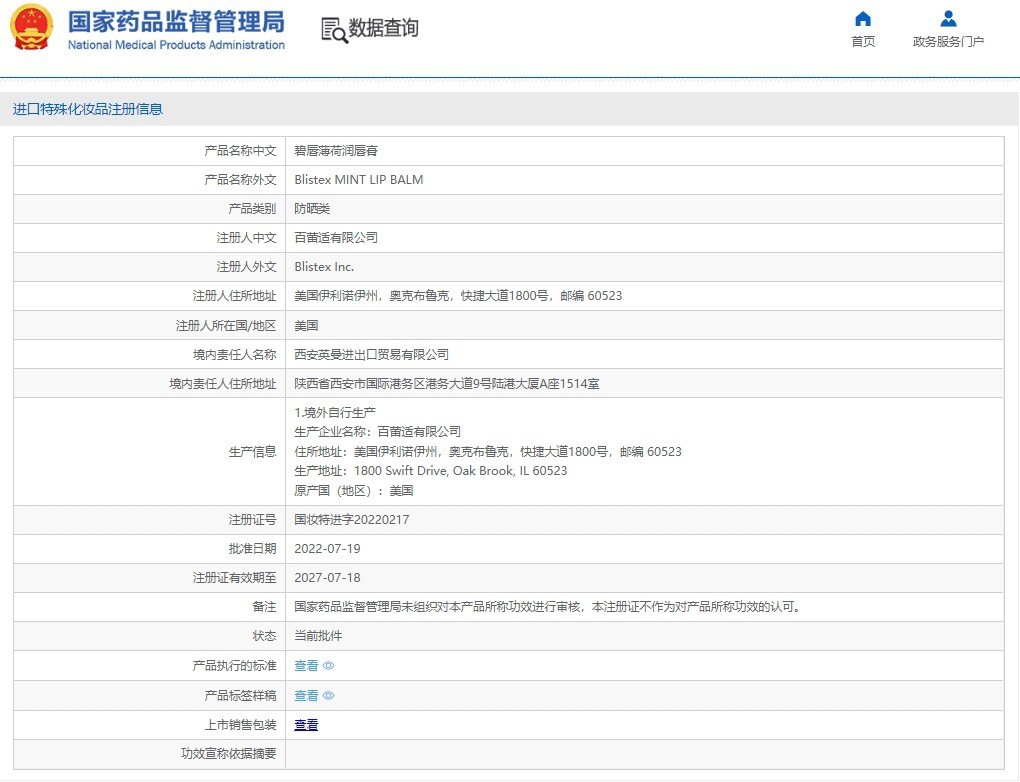Click the 1800 Swift Drive production address line
This screenshot has width=1020, height=782.
click(431, 471)
